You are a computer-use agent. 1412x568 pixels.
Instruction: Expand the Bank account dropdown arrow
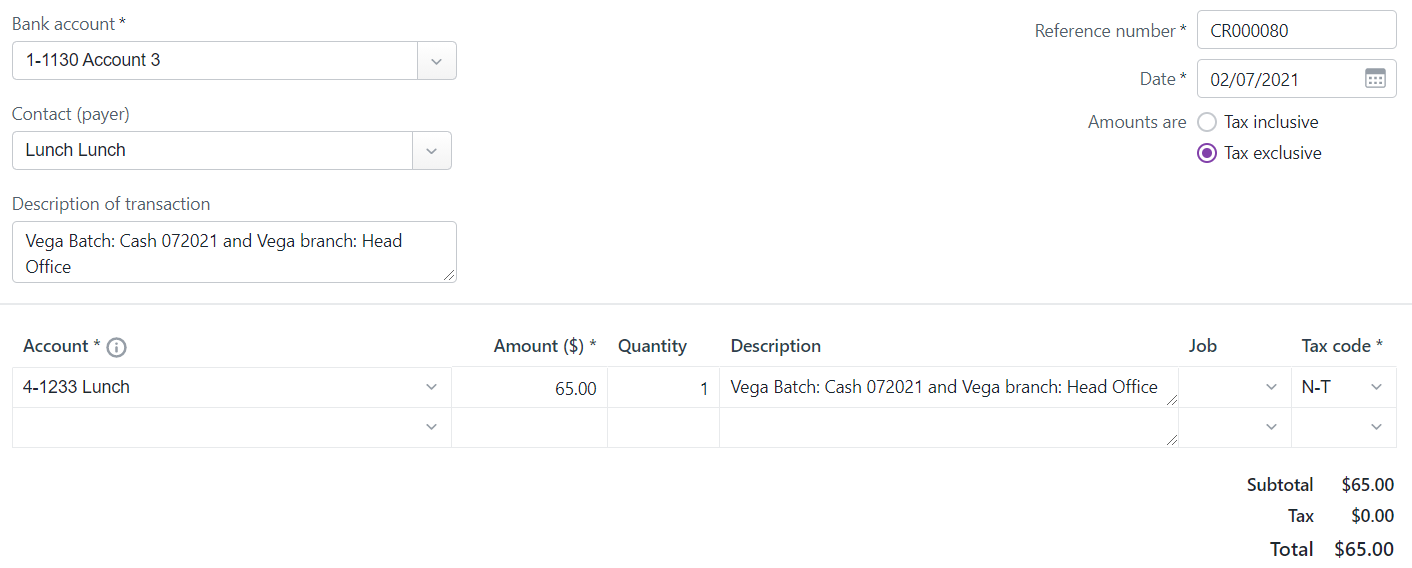(x=436, y=61)
